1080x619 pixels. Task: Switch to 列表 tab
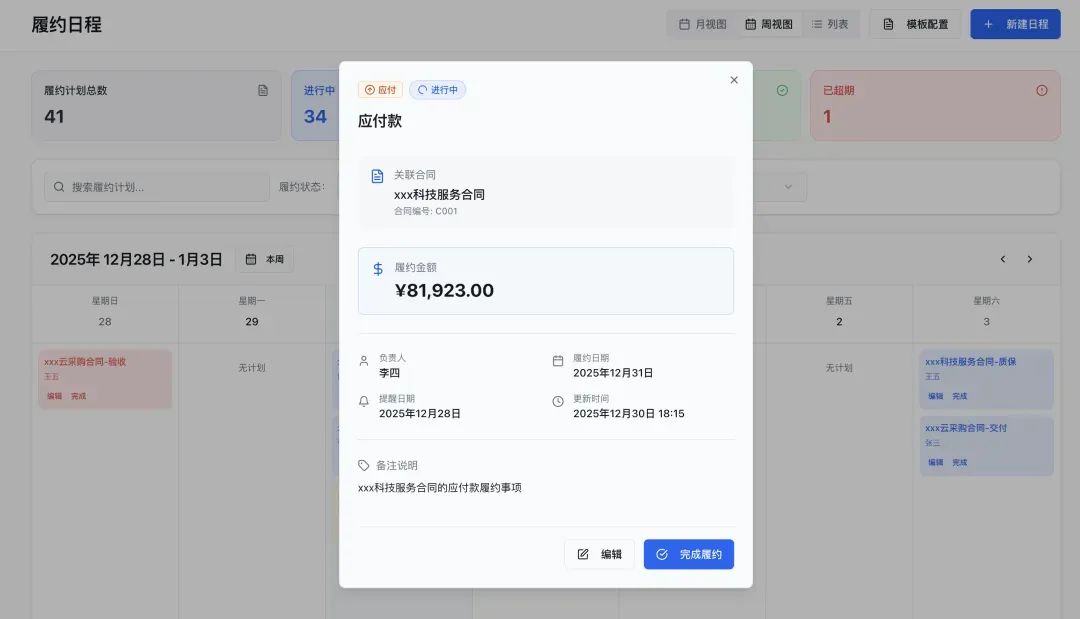point(830,24)
